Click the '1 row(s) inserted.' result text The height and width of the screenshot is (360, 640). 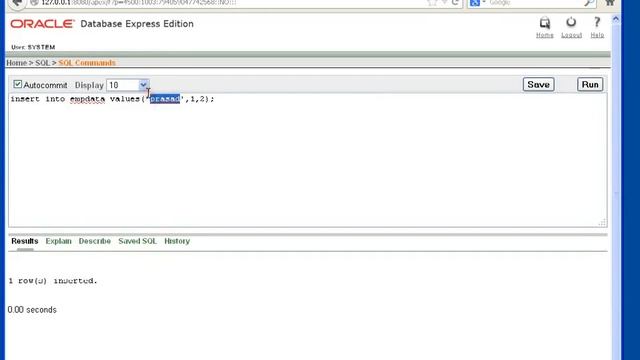[x=53, y=281]
